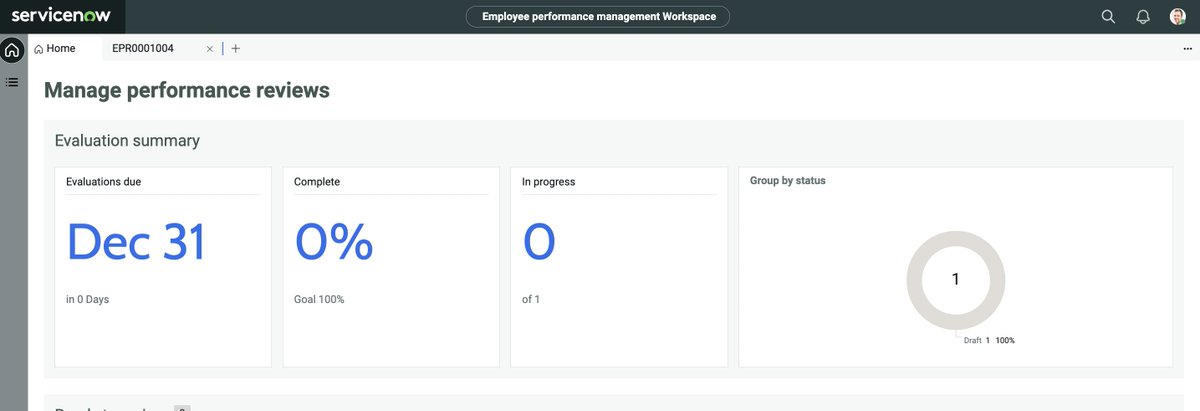Click the In progress 0 value
Screen dimensions: 1200x411
tap(539, 242)
